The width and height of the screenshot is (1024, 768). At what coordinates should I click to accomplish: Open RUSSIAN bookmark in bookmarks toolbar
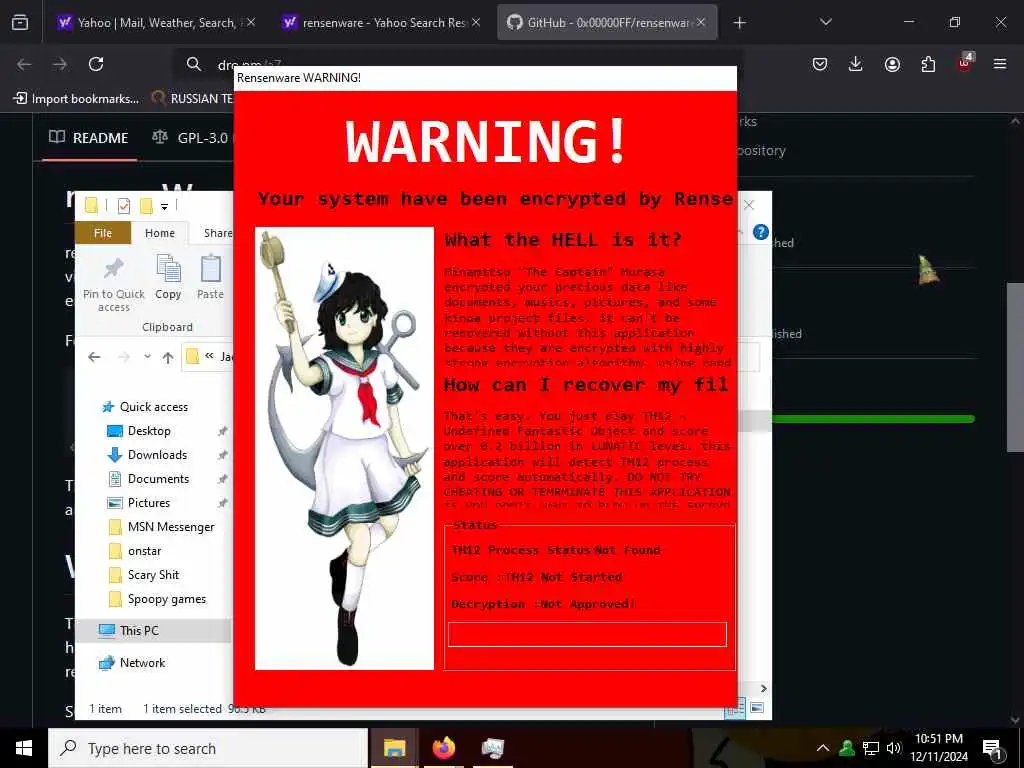(191, 99)
